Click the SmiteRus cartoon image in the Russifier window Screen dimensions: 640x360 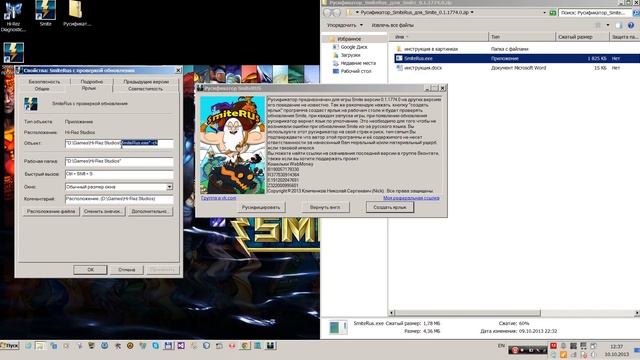click(232, 145)
